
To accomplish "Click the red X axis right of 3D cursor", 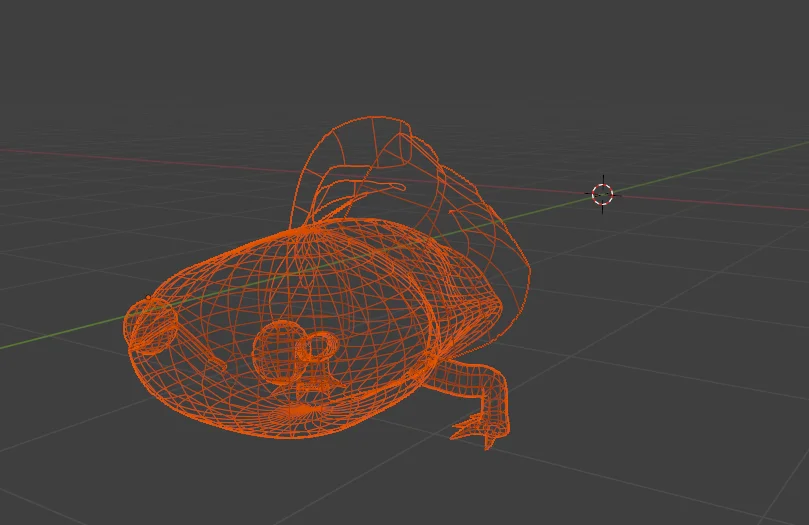I will 720,205.
